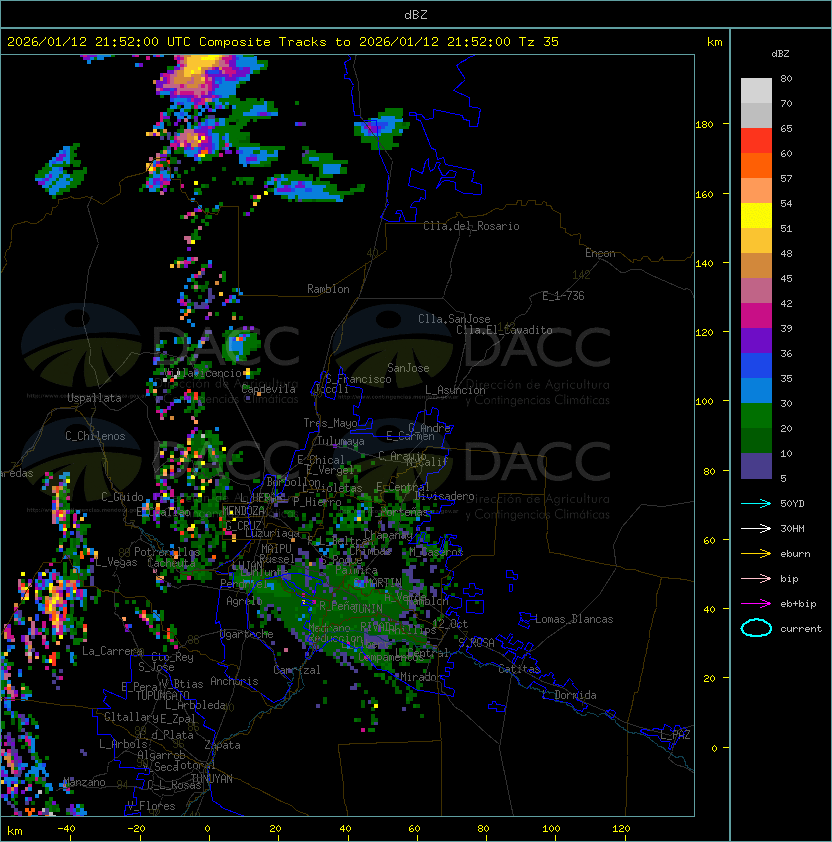Pick the bright yellow 51–54 dBZ swatch
The image size is (832, 842).
click(x=756, y=215)
